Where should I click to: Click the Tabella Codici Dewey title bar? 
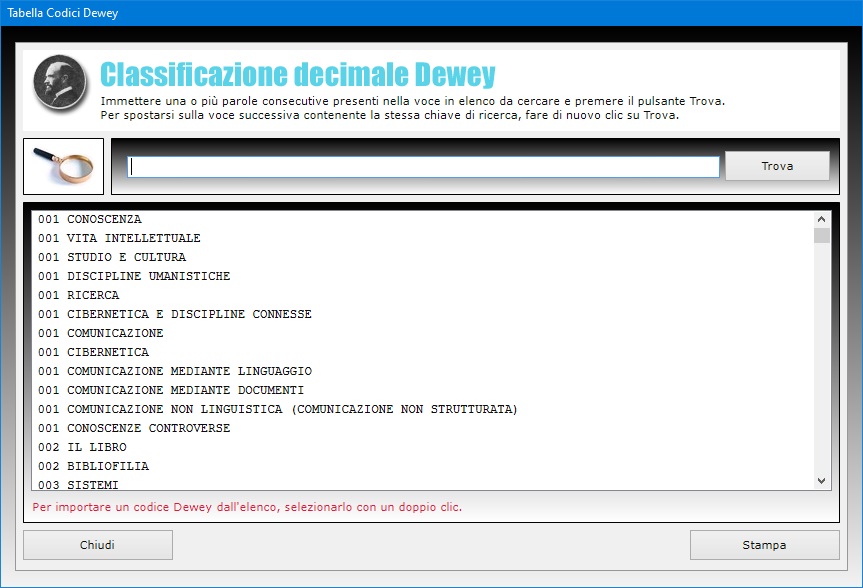[x=432, y=13]
